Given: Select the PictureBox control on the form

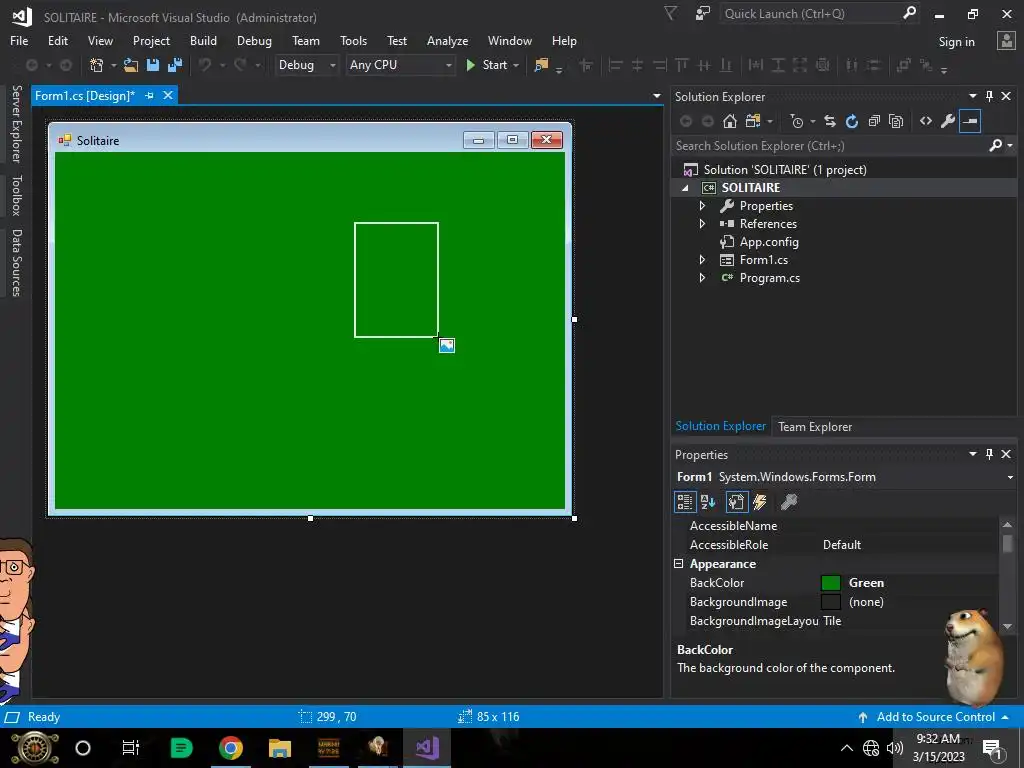Looking at the screenshot, I should pyautogui.click(x=396, y=280).
